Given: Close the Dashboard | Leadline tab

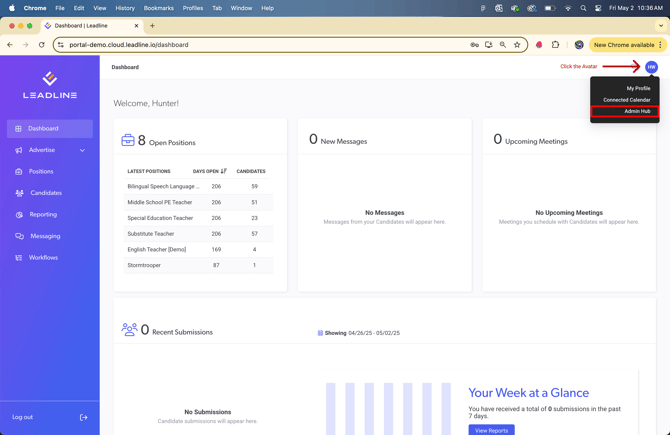Looking at the screenshot, I should pos(136,26).
